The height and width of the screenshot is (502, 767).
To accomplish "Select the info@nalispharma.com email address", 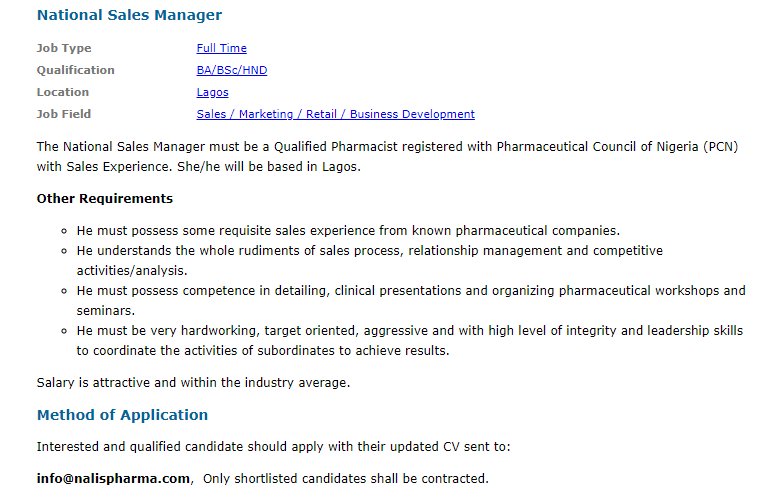I will (113, 478).
